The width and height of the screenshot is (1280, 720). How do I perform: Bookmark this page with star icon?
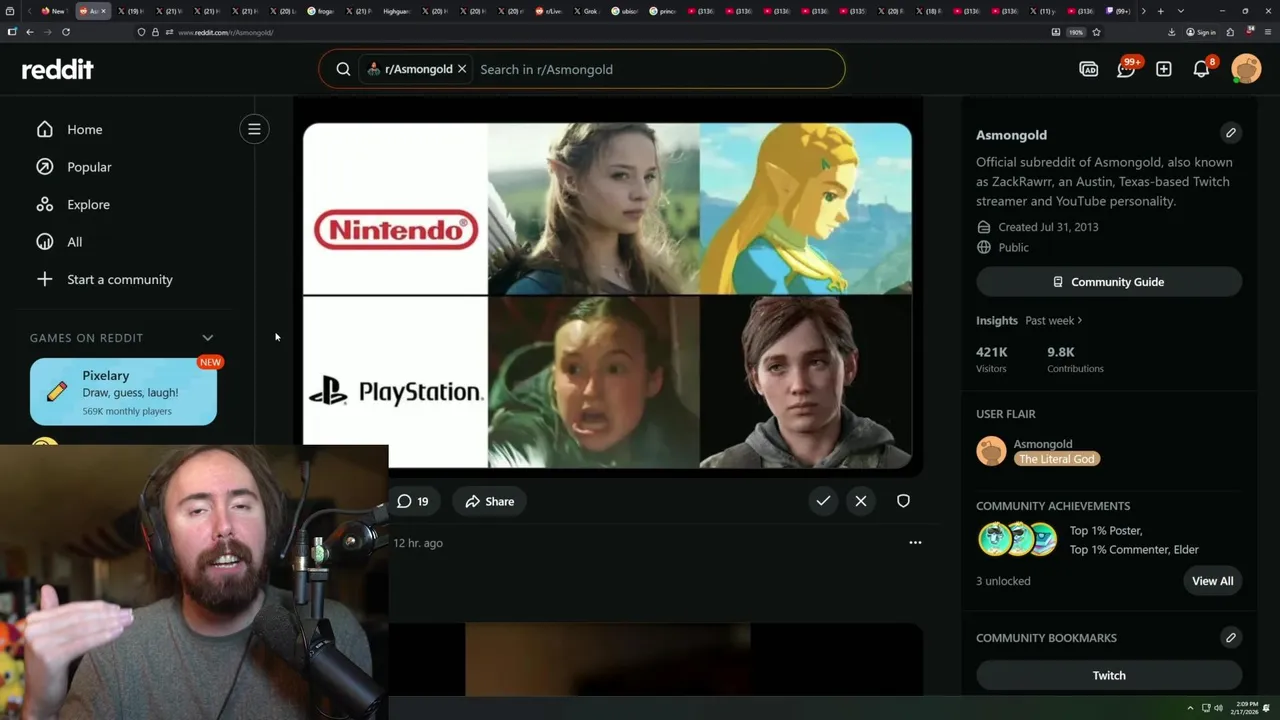tap(1096, 32)
